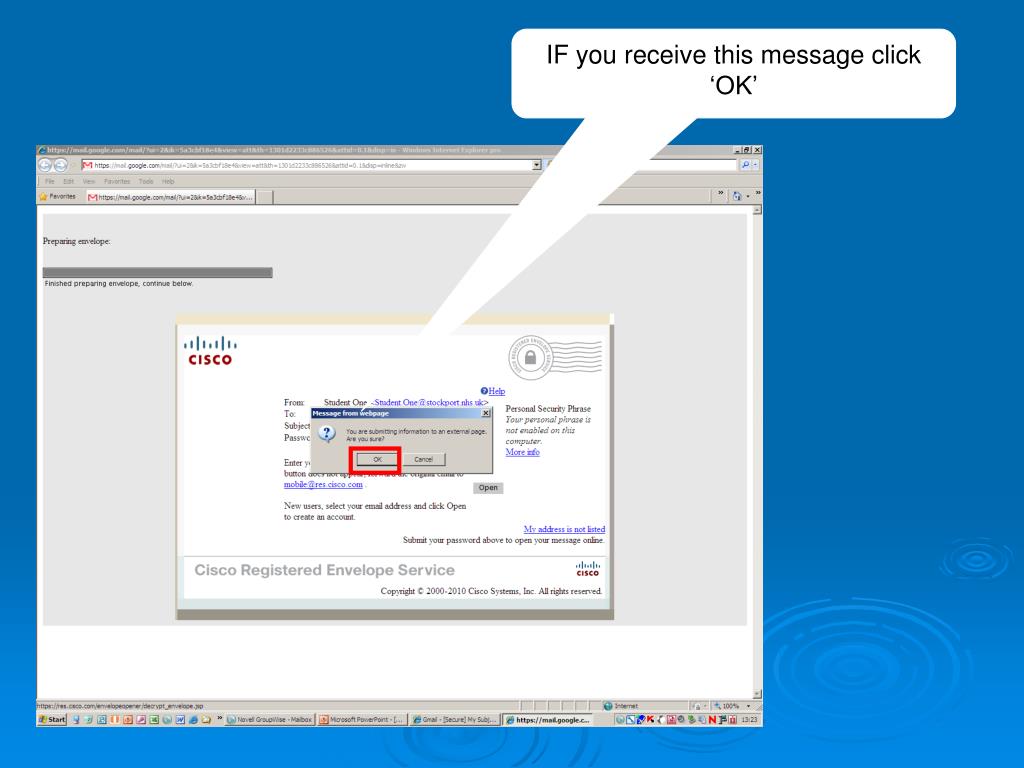Open the 100% zoom level dropdown

748,706
